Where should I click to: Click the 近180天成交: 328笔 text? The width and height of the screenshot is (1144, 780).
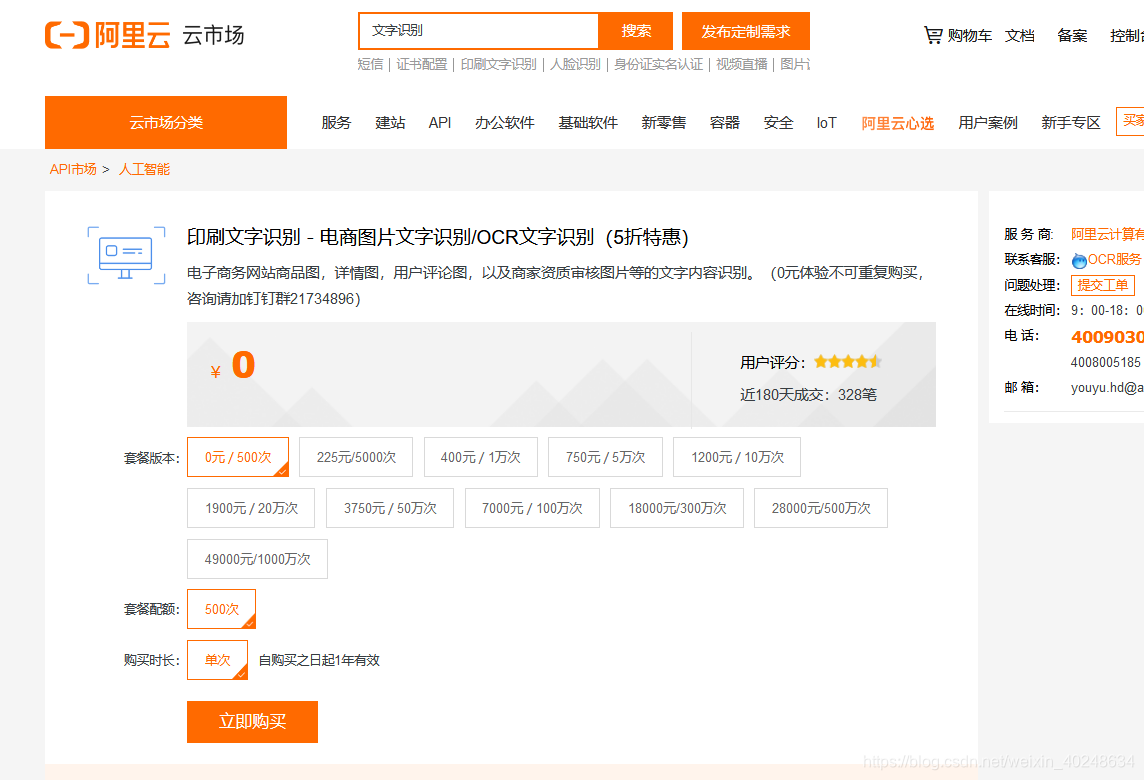click(808, 395)
